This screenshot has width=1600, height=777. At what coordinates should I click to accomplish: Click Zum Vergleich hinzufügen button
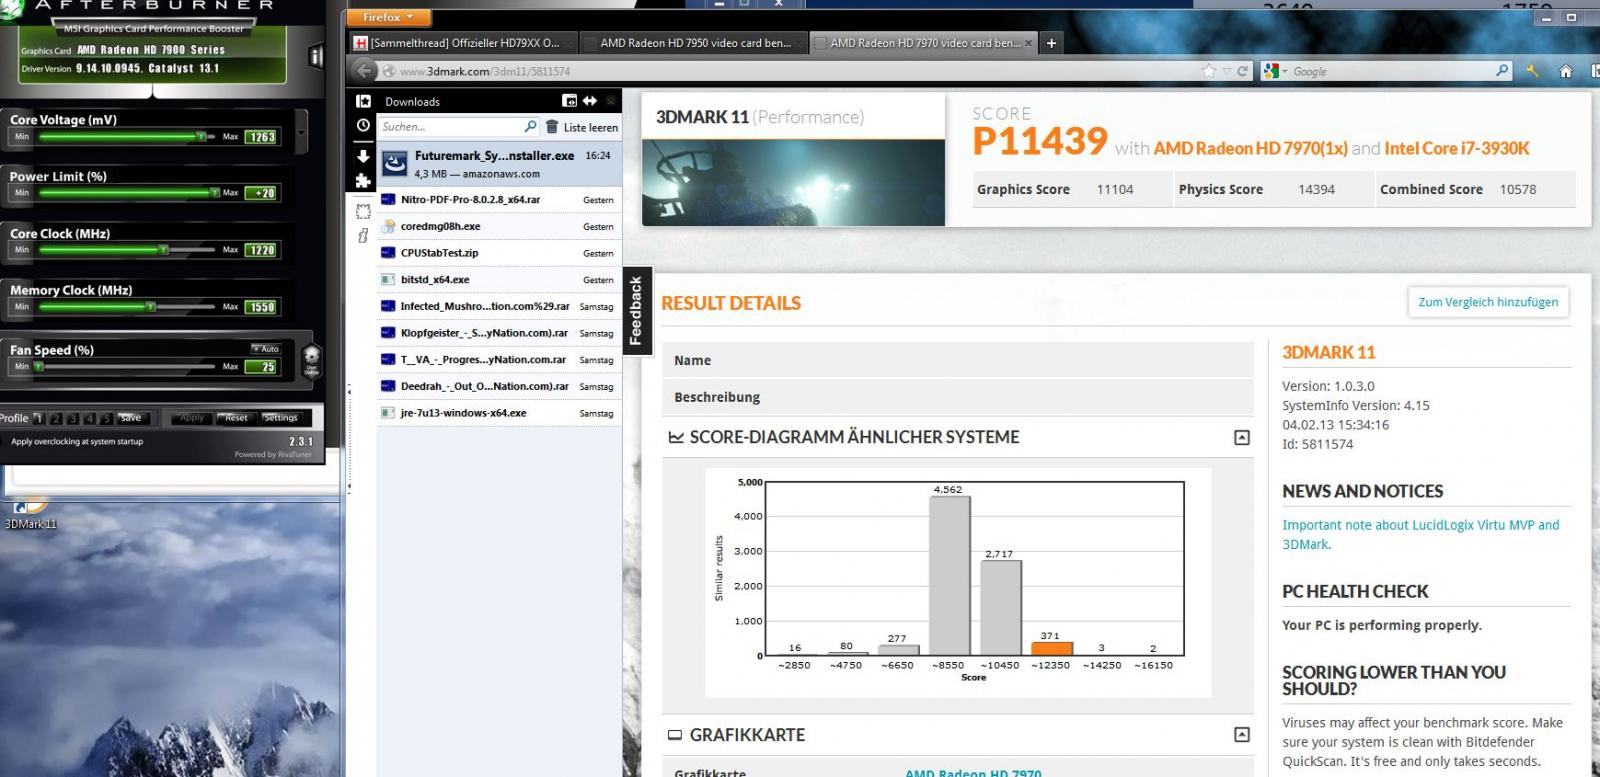coord(1488,302)
